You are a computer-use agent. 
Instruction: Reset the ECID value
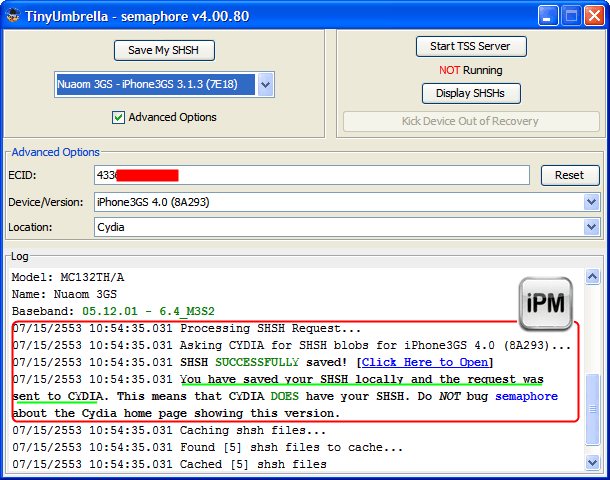pyautogui.click(x=570, y=175)
